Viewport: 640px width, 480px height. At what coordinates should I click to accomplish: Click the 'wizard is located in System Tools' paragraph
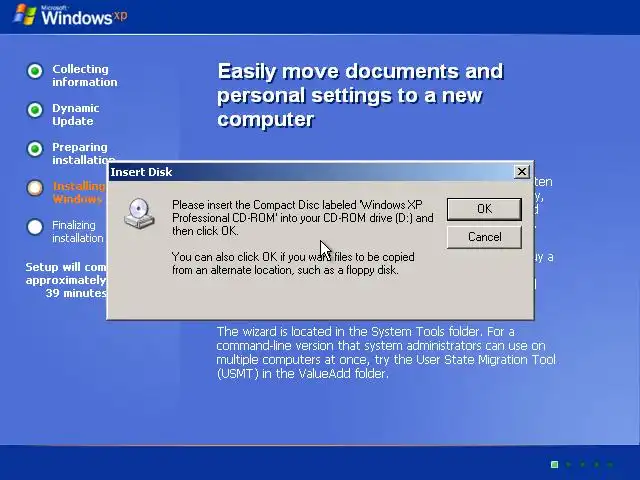(386, 352)
